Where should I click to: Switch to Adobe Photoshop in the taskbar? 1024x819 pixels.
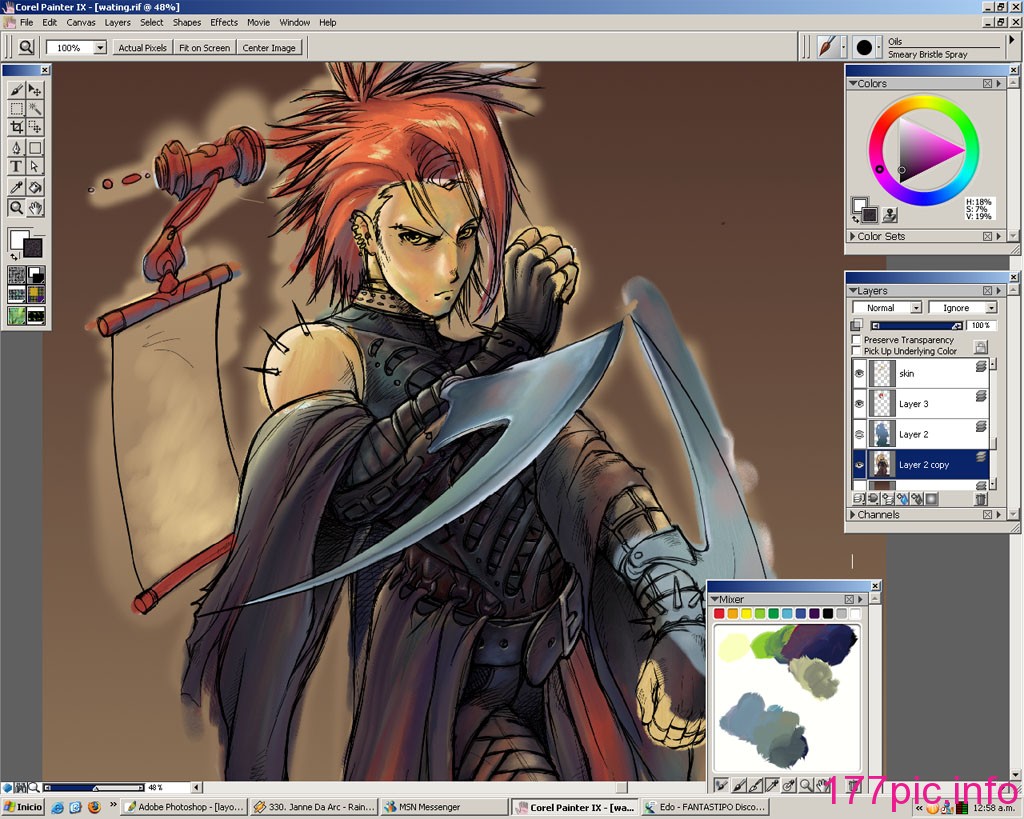tap(185, 807)
